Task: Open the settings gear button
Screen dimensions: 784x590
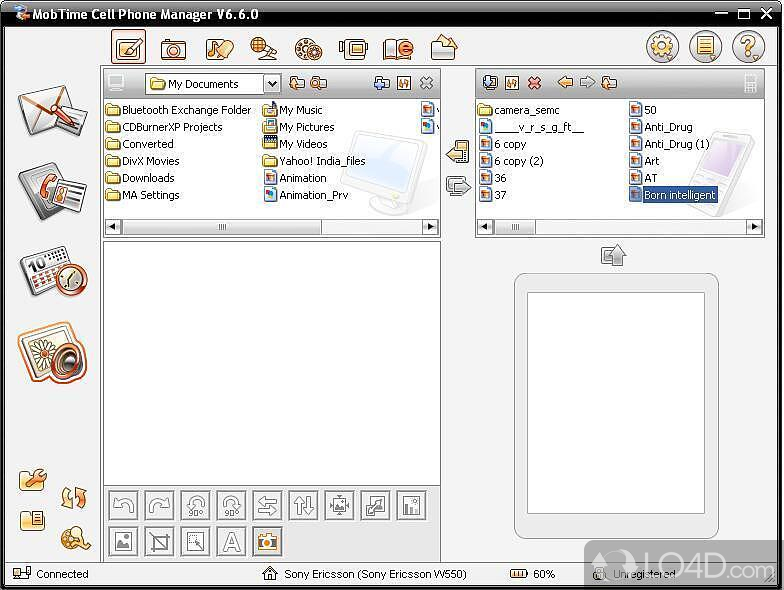Action: click(662, 47)
